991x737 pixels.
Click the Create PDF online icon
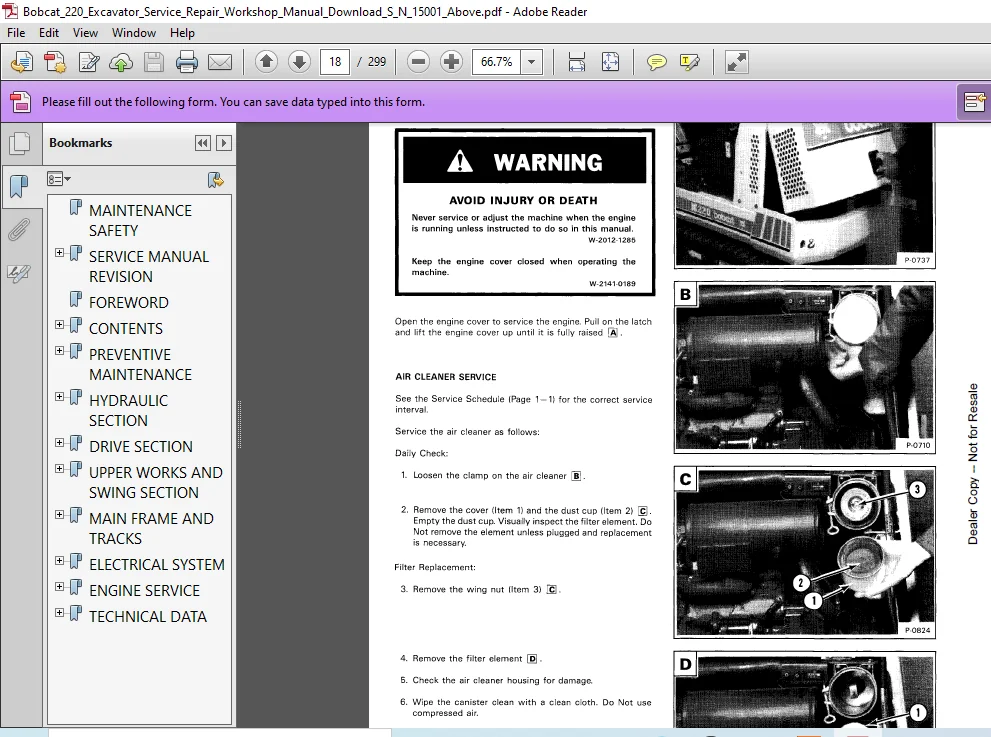point(22,62)
